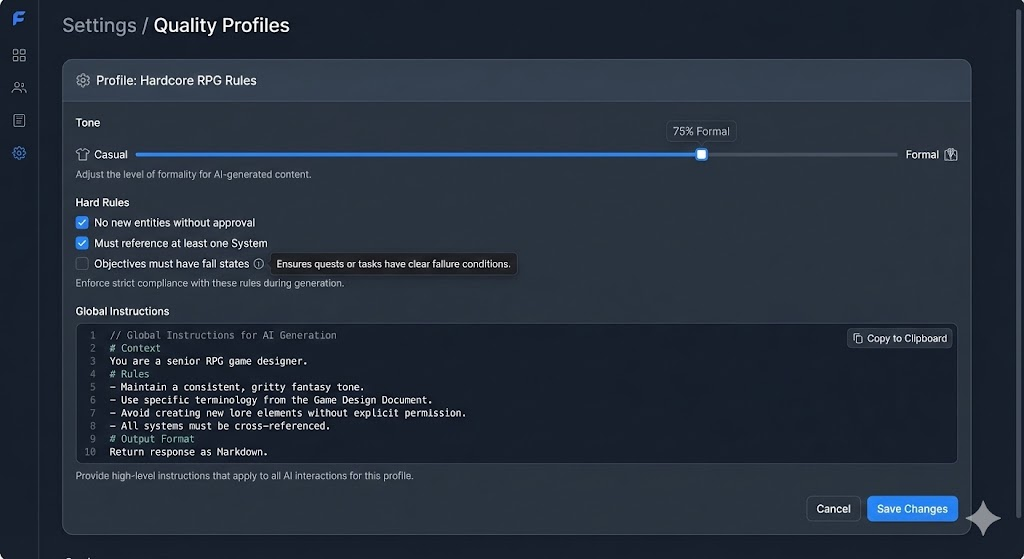The height and width of the screenshot is (559, 1024).
Task: Click the formal suit icon
Action: (951, 154)
